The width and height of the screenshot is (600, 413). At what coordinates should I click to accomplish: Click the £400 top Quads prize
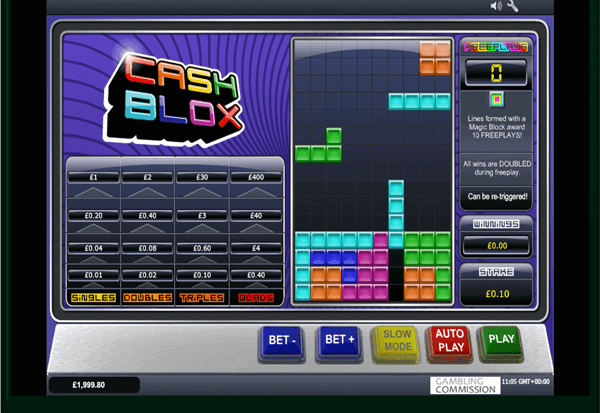pyautogui.click(x=256, y=177)
